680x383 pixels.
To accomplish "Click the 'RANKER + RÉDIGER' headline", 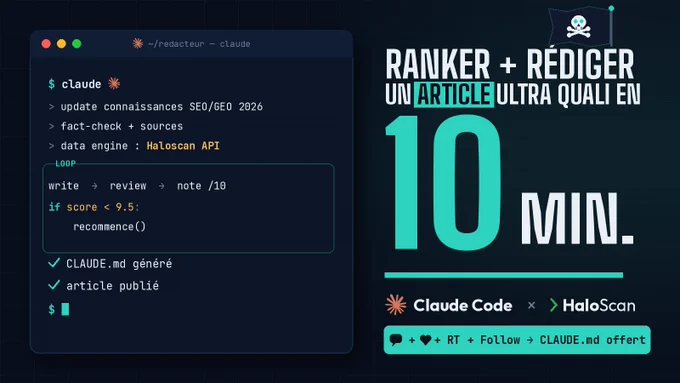I will [510, 64].
